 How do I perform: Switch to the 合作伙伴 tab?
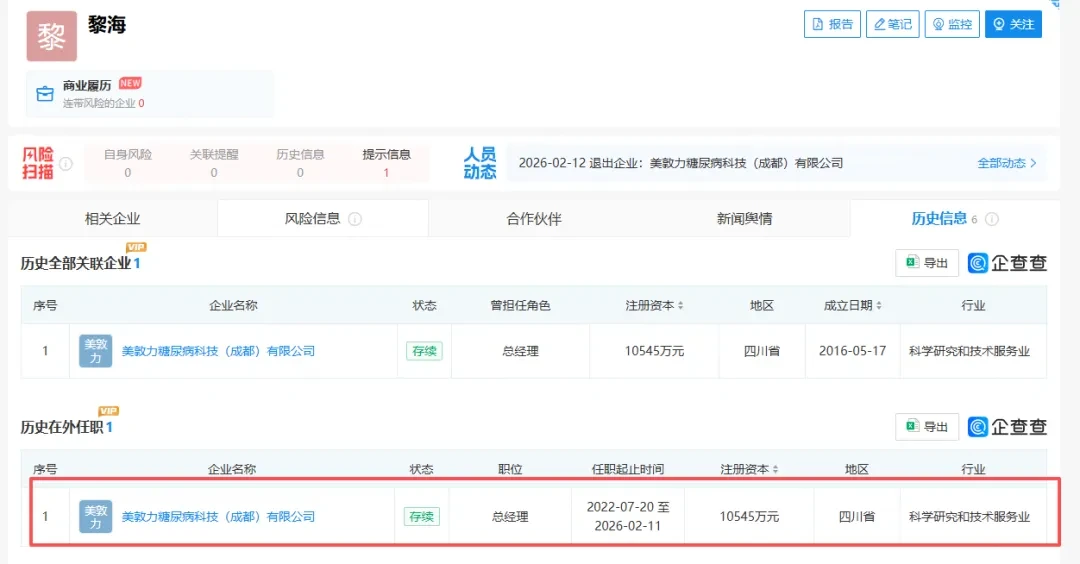534,219
